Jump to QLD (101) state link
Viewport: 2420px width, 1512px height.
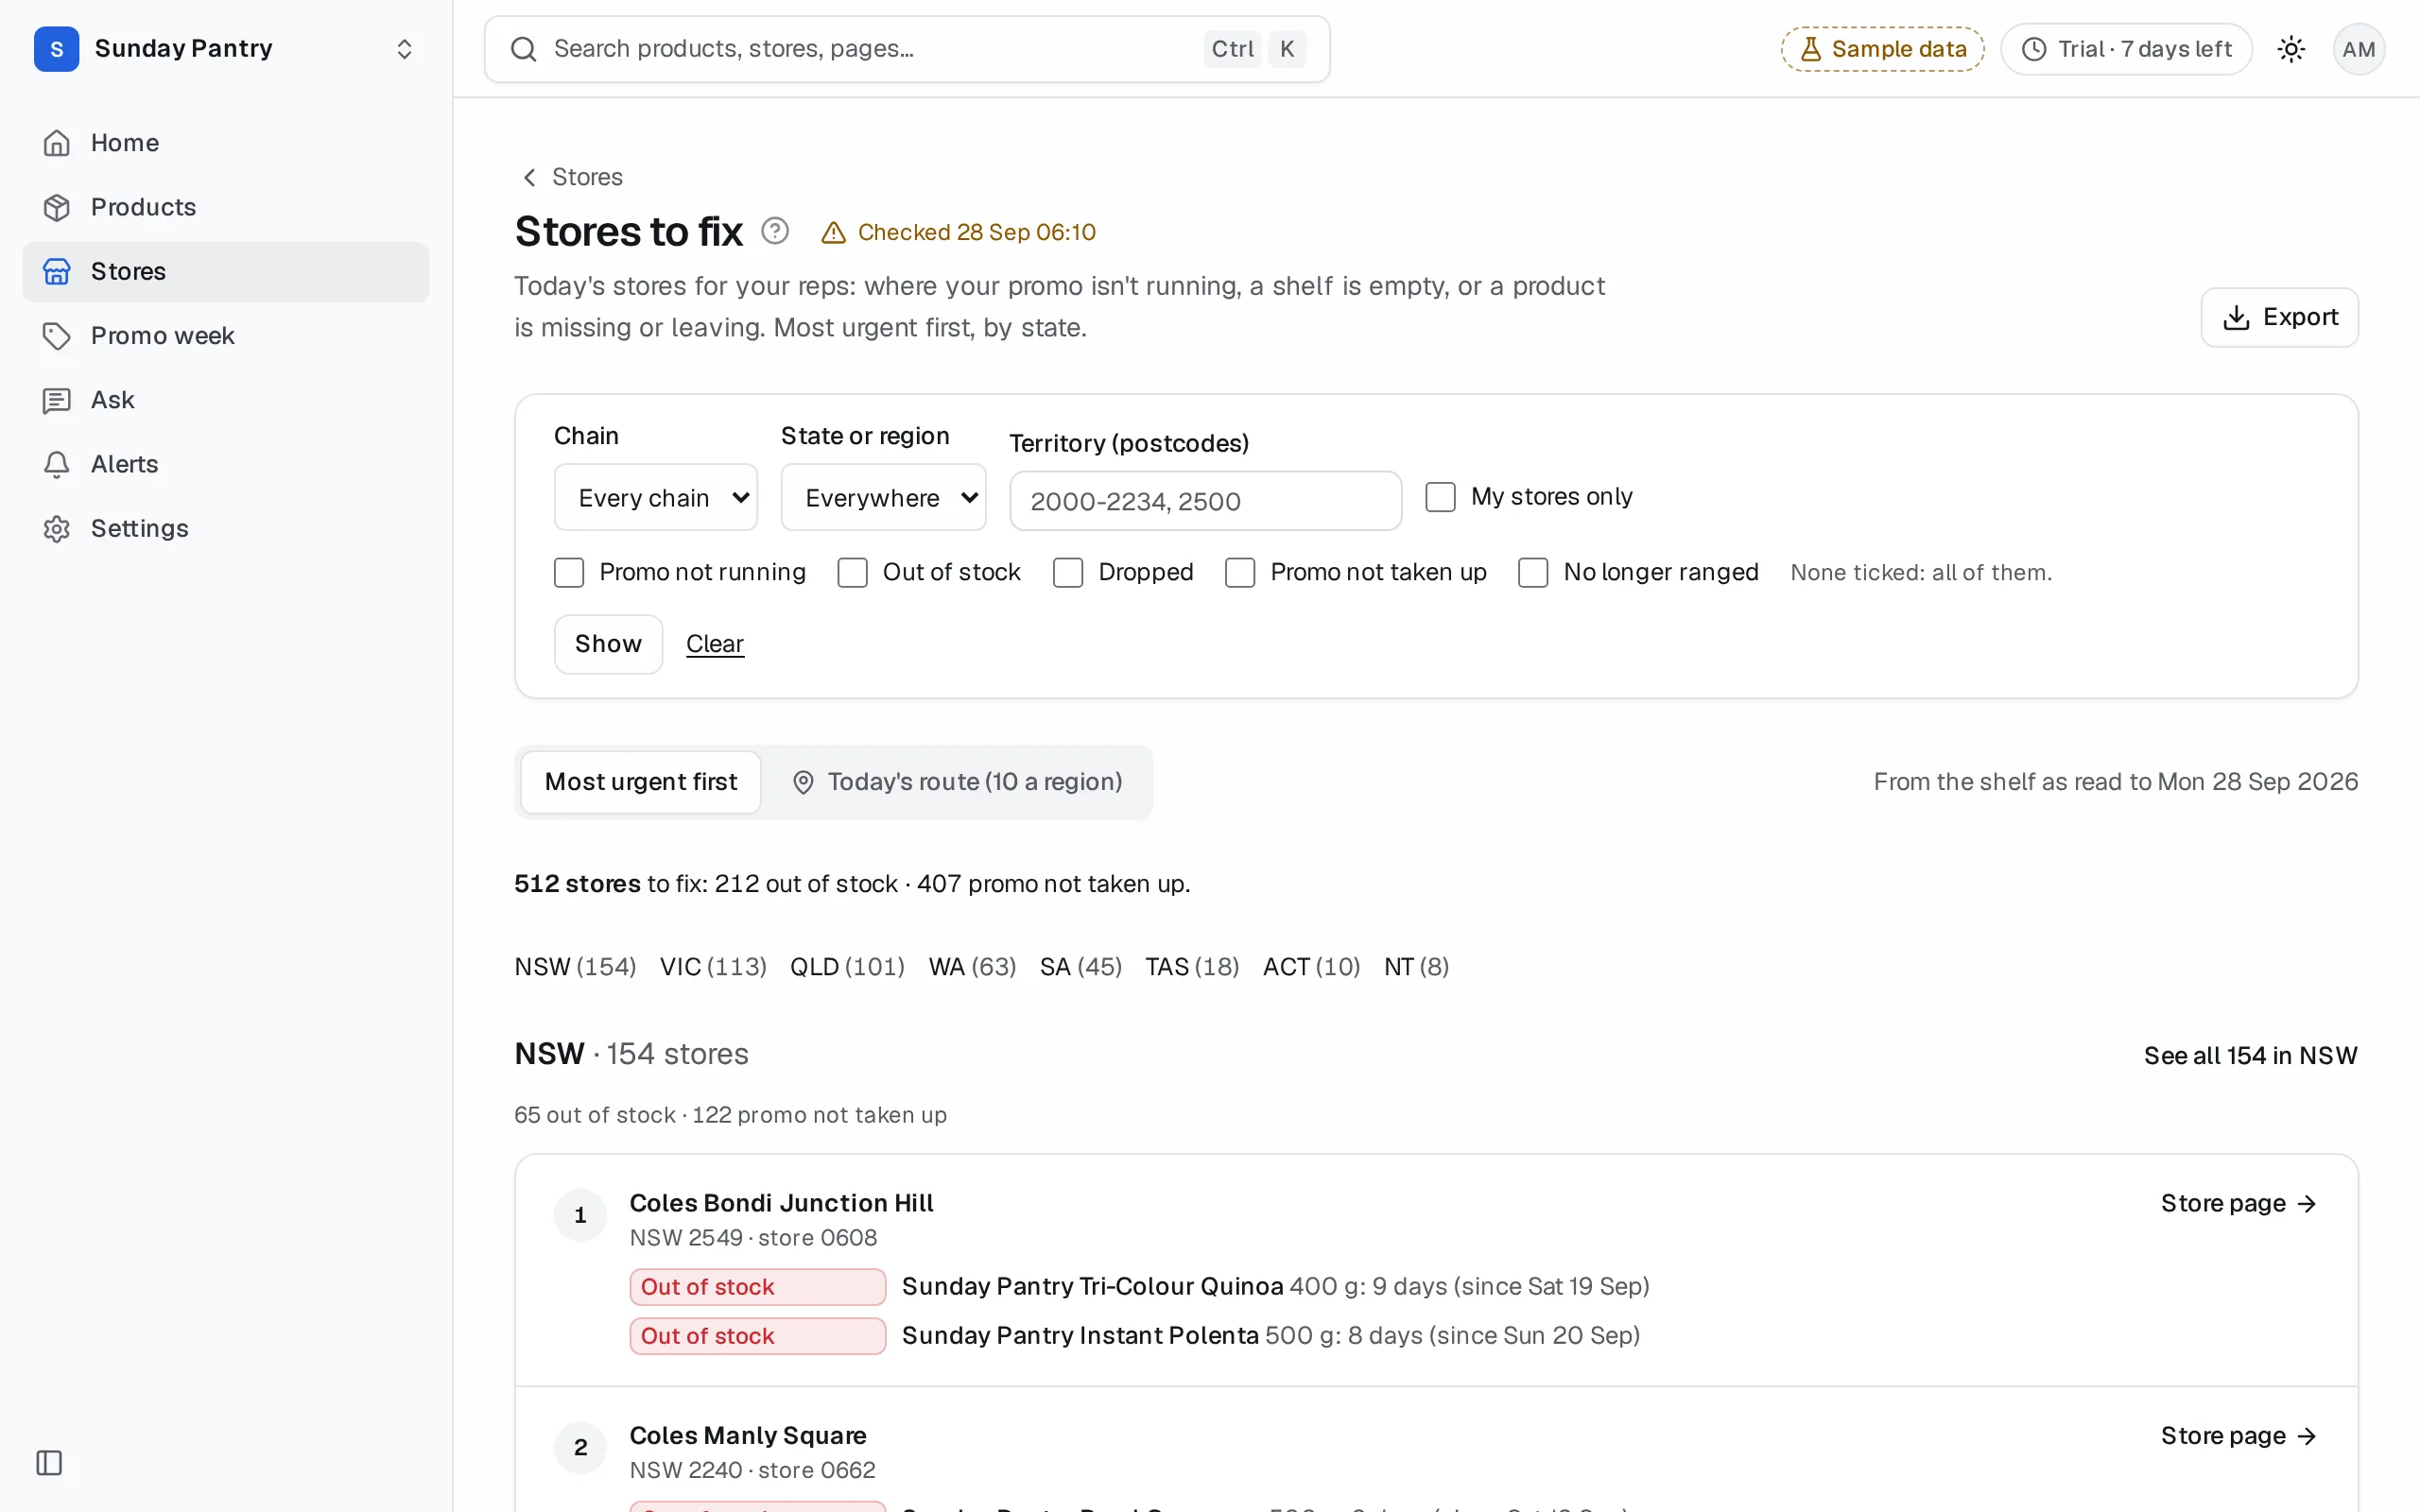(x=847, y=967)
